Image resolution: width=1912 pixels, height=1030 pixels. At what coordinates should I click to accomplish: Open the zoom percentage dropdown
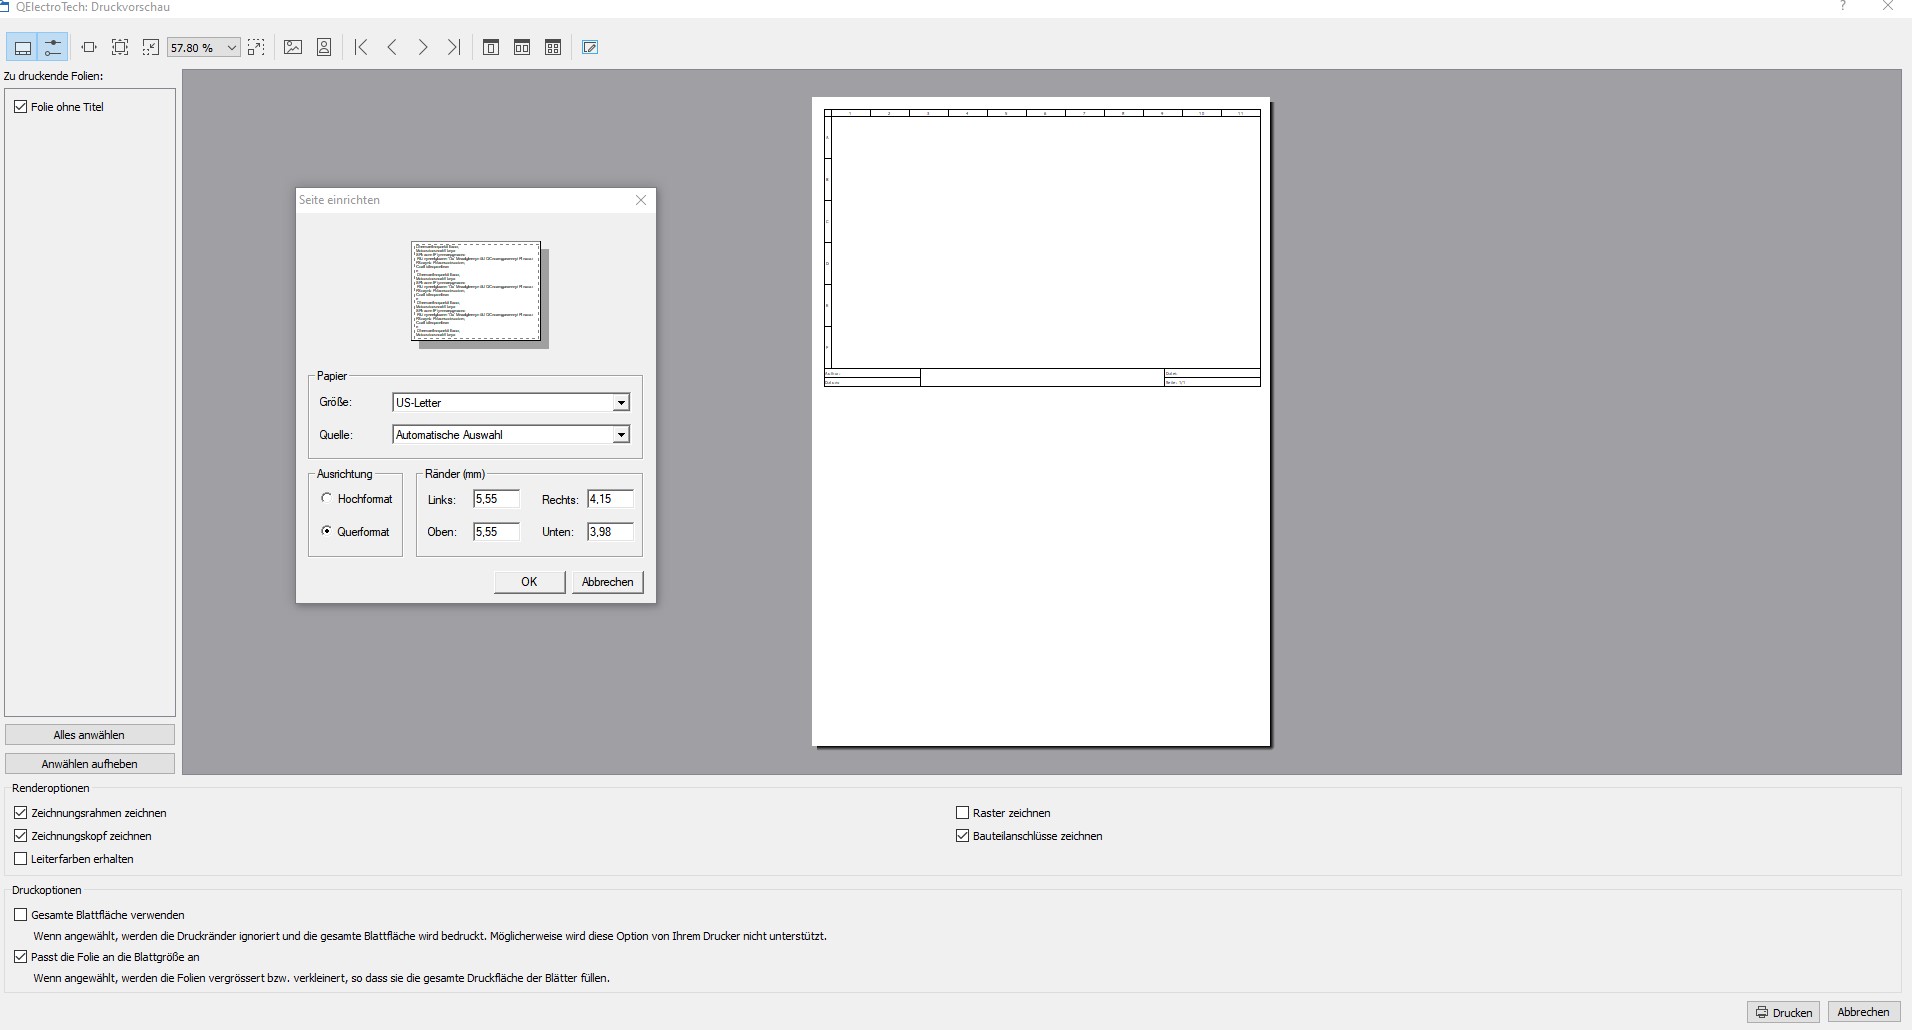232,48
